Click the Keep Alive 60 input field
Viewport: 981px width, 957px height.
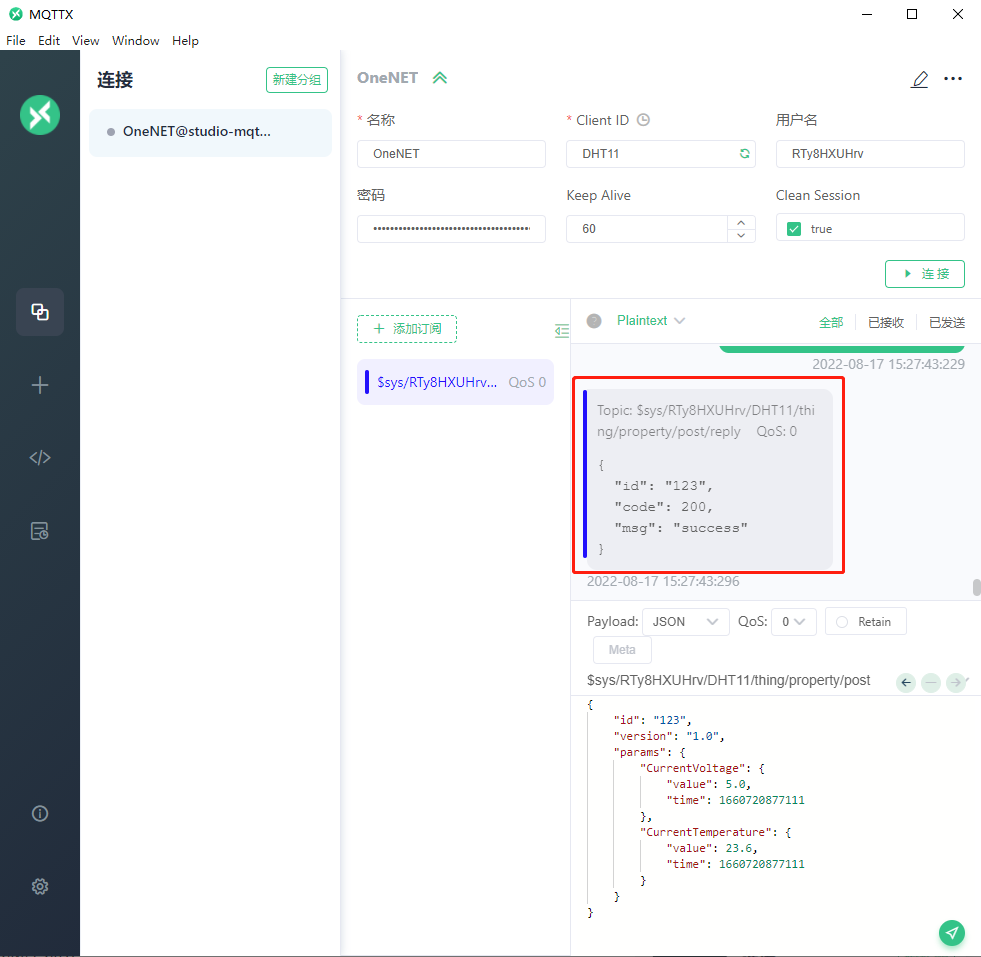647,229
